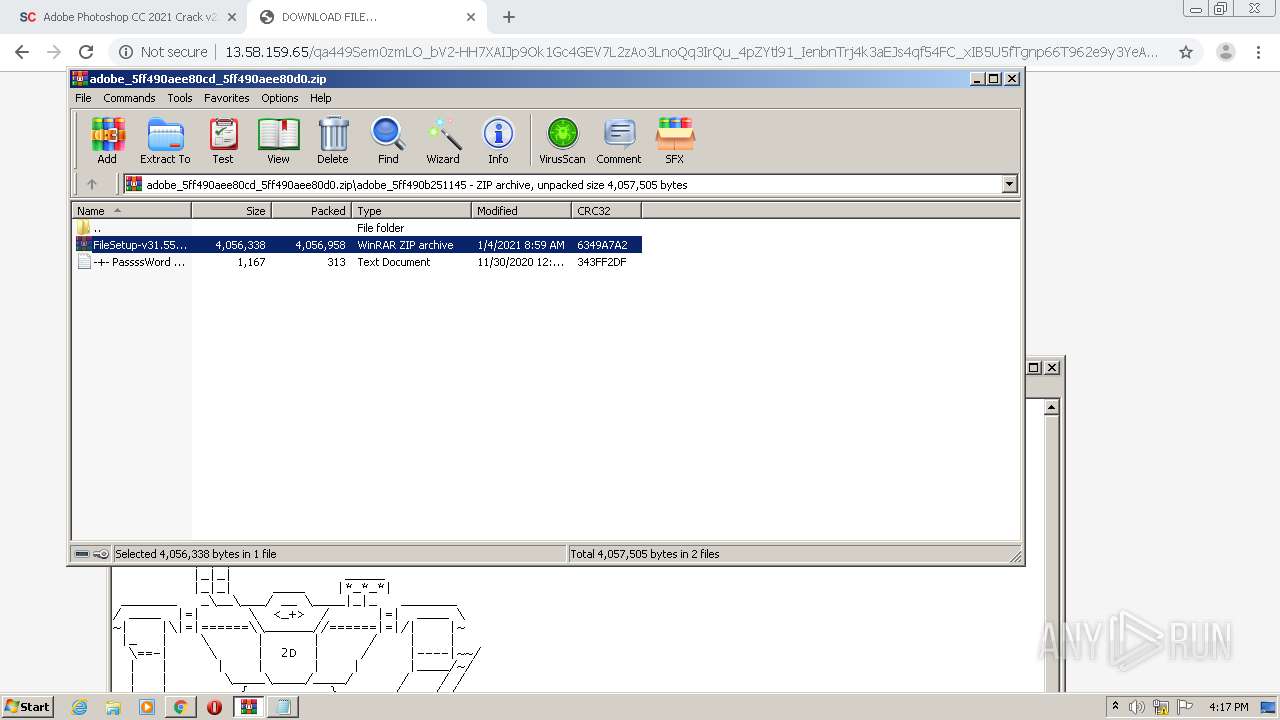Click the Chrome URL address bar
Viewport: 1280px width, 720px height.
pyautogui.click(x=690, y=52)
